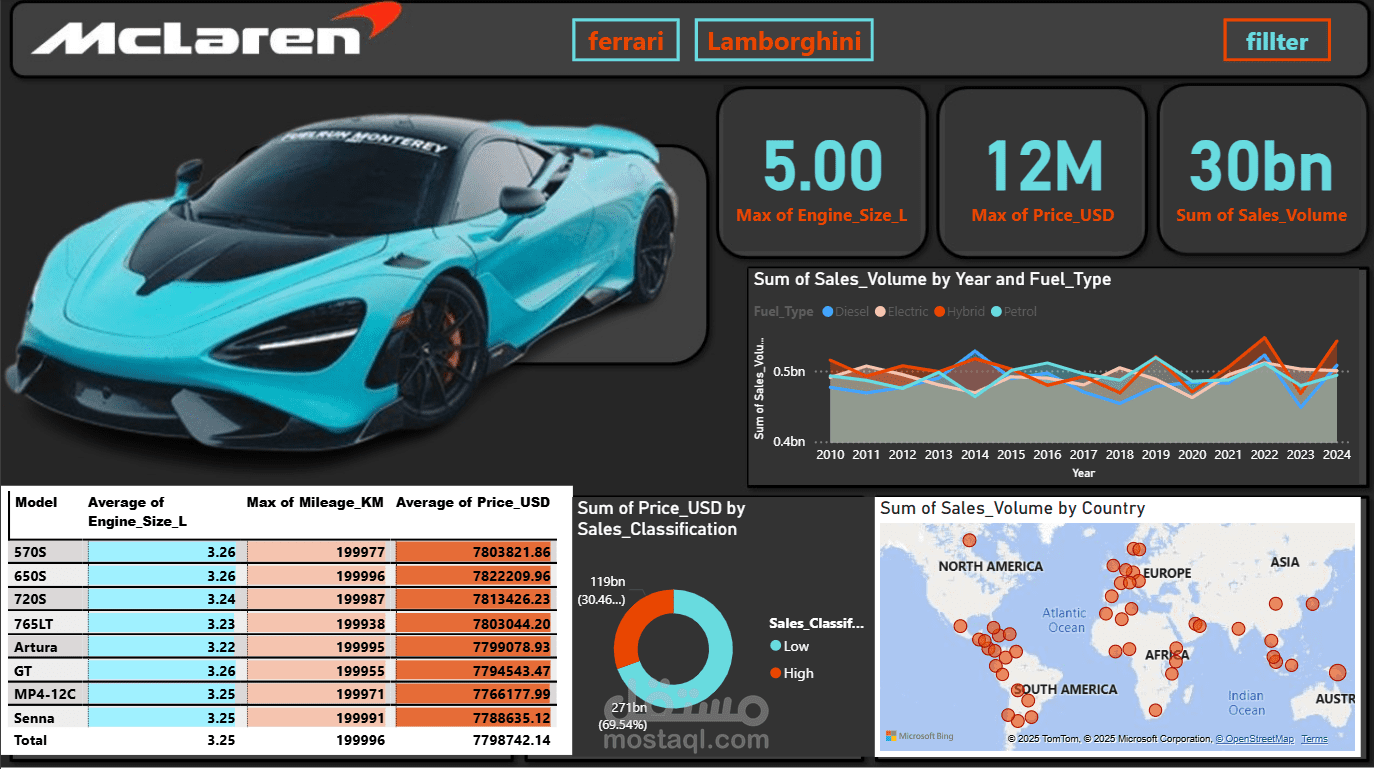Click the SOUTH AMERICA map label
The width and height of the screenshot is (1374, 769).
[1065, 689]
